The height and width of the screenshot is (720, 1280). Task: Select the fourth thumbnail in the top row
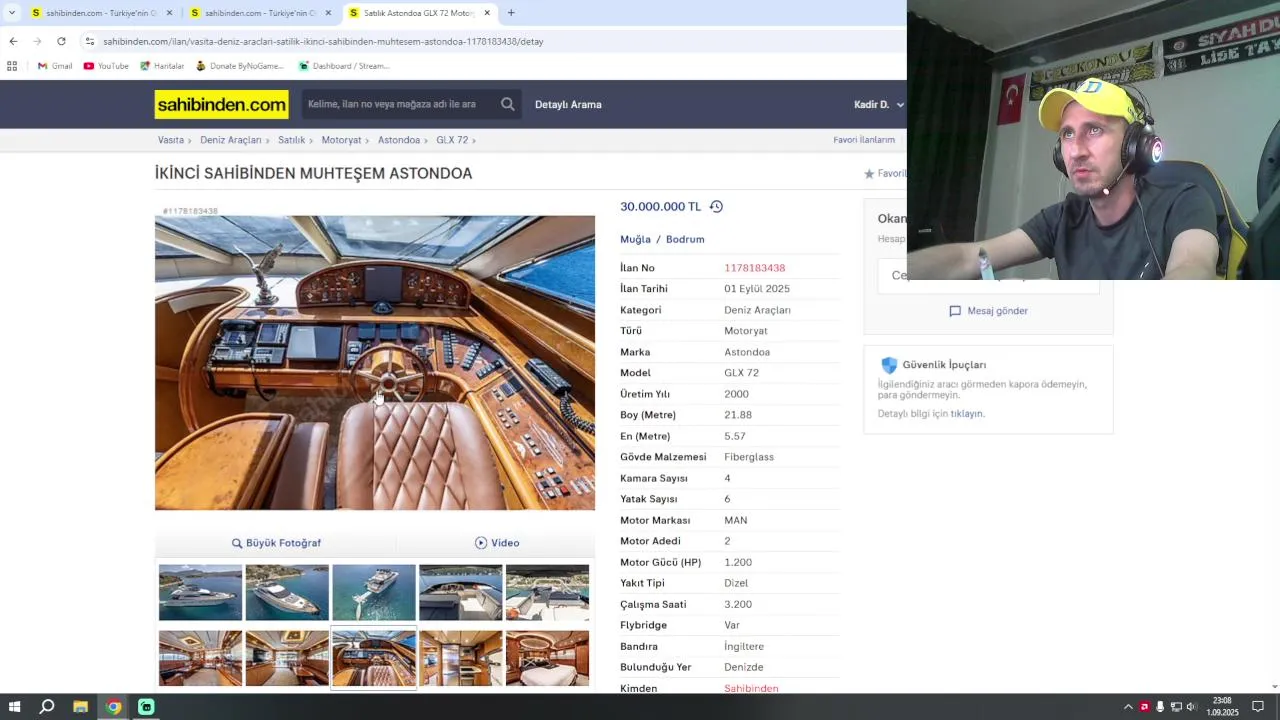pyautogui.click(x=461, y=593)
